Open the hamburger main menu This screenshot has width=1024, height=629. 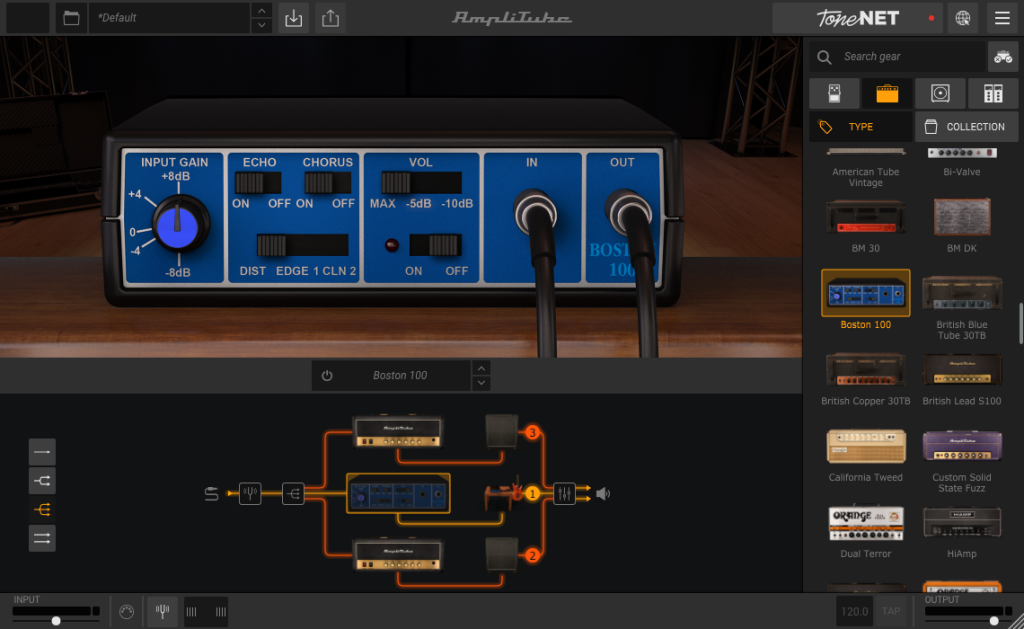1002,18
